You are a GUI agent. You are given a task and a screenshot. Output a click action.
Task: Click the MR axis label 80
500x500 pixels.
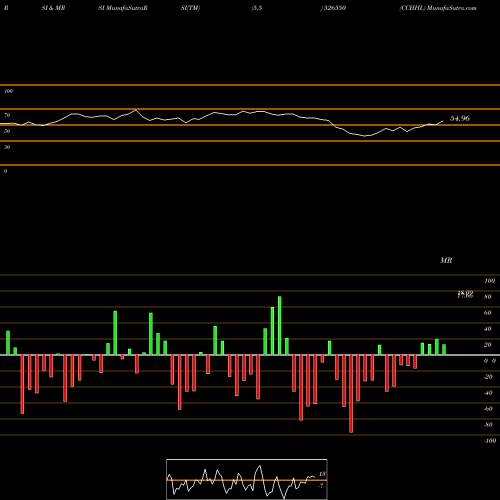tap(488, 297)
